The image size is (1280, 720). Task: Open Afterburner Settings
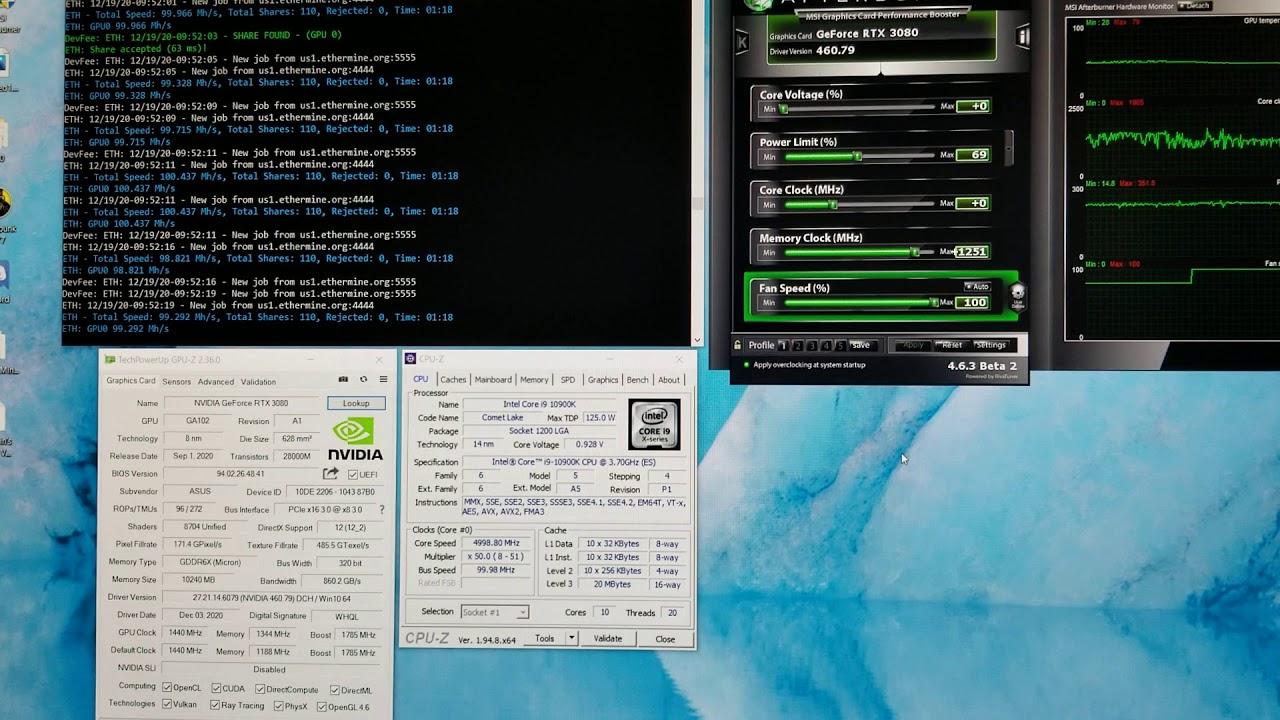point(990,345)
